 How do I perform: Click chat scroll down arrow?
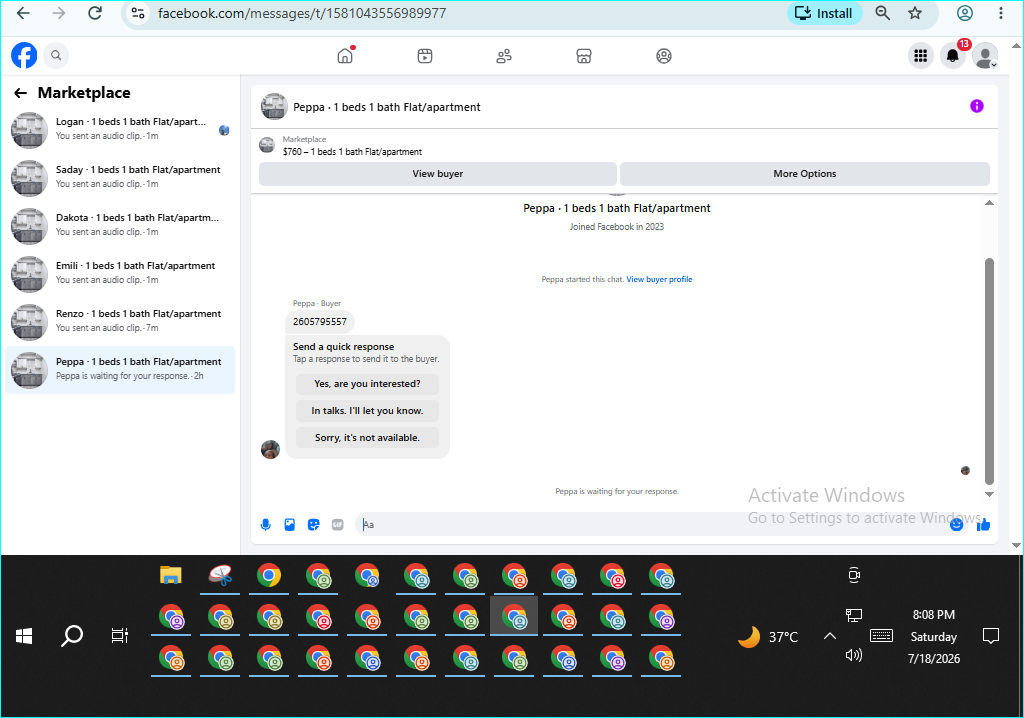(x=989, y=495)
